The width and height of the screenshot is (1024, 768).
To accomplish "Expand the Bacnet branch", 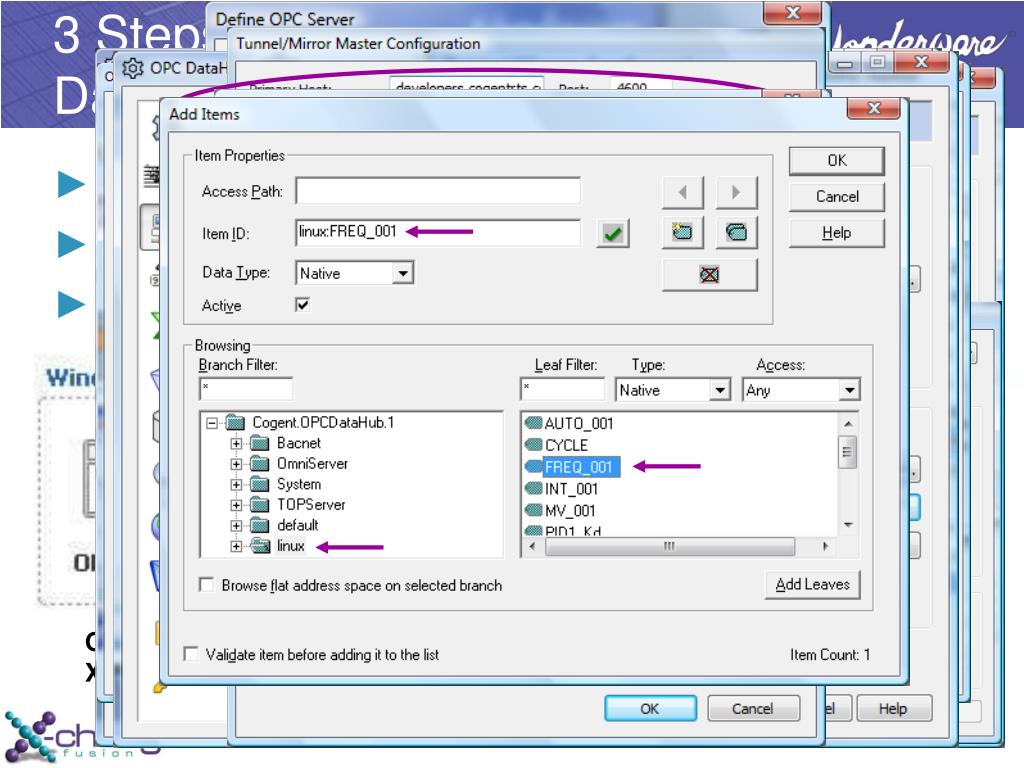I will pyautogui.click(x=236, y=443).
